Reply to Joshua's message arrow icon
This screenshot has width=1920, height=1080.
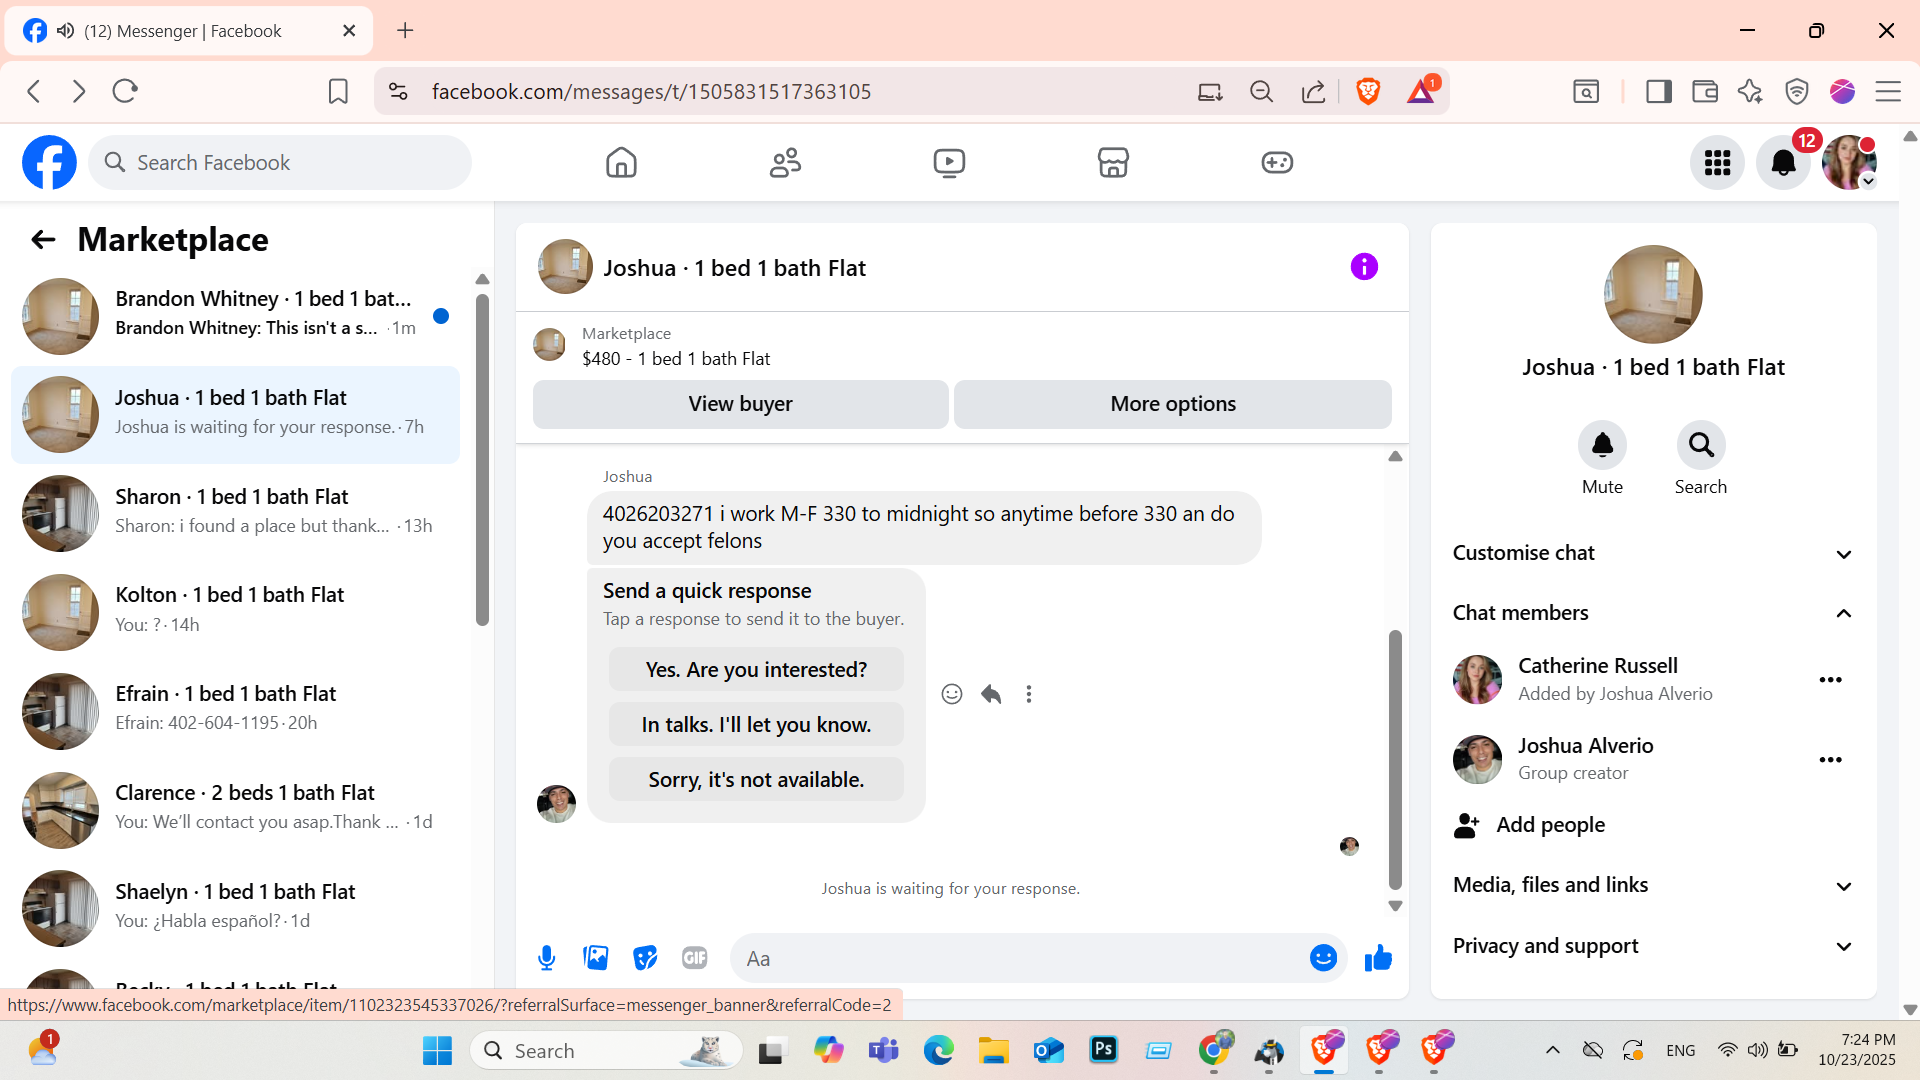tap(991, 694)
